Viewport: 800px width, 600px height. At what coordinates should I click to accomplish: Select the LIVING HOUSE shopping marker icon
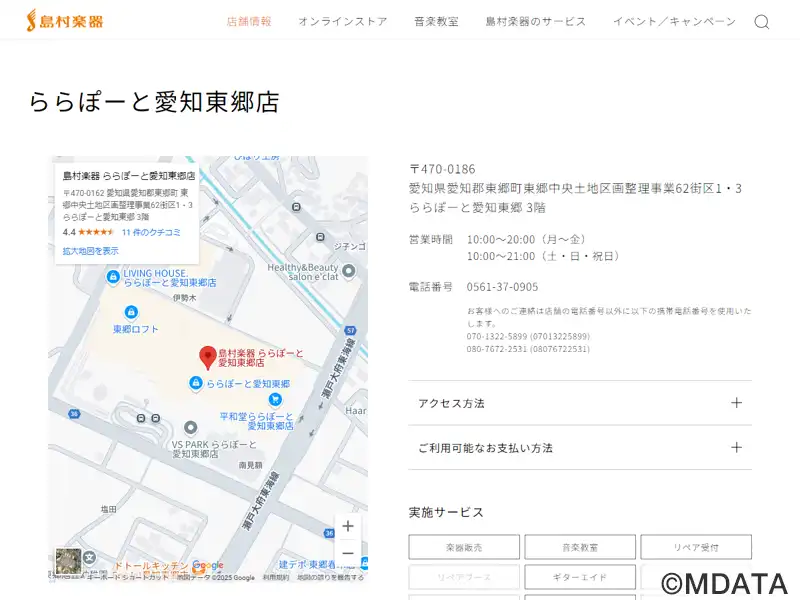click(113, 277)
